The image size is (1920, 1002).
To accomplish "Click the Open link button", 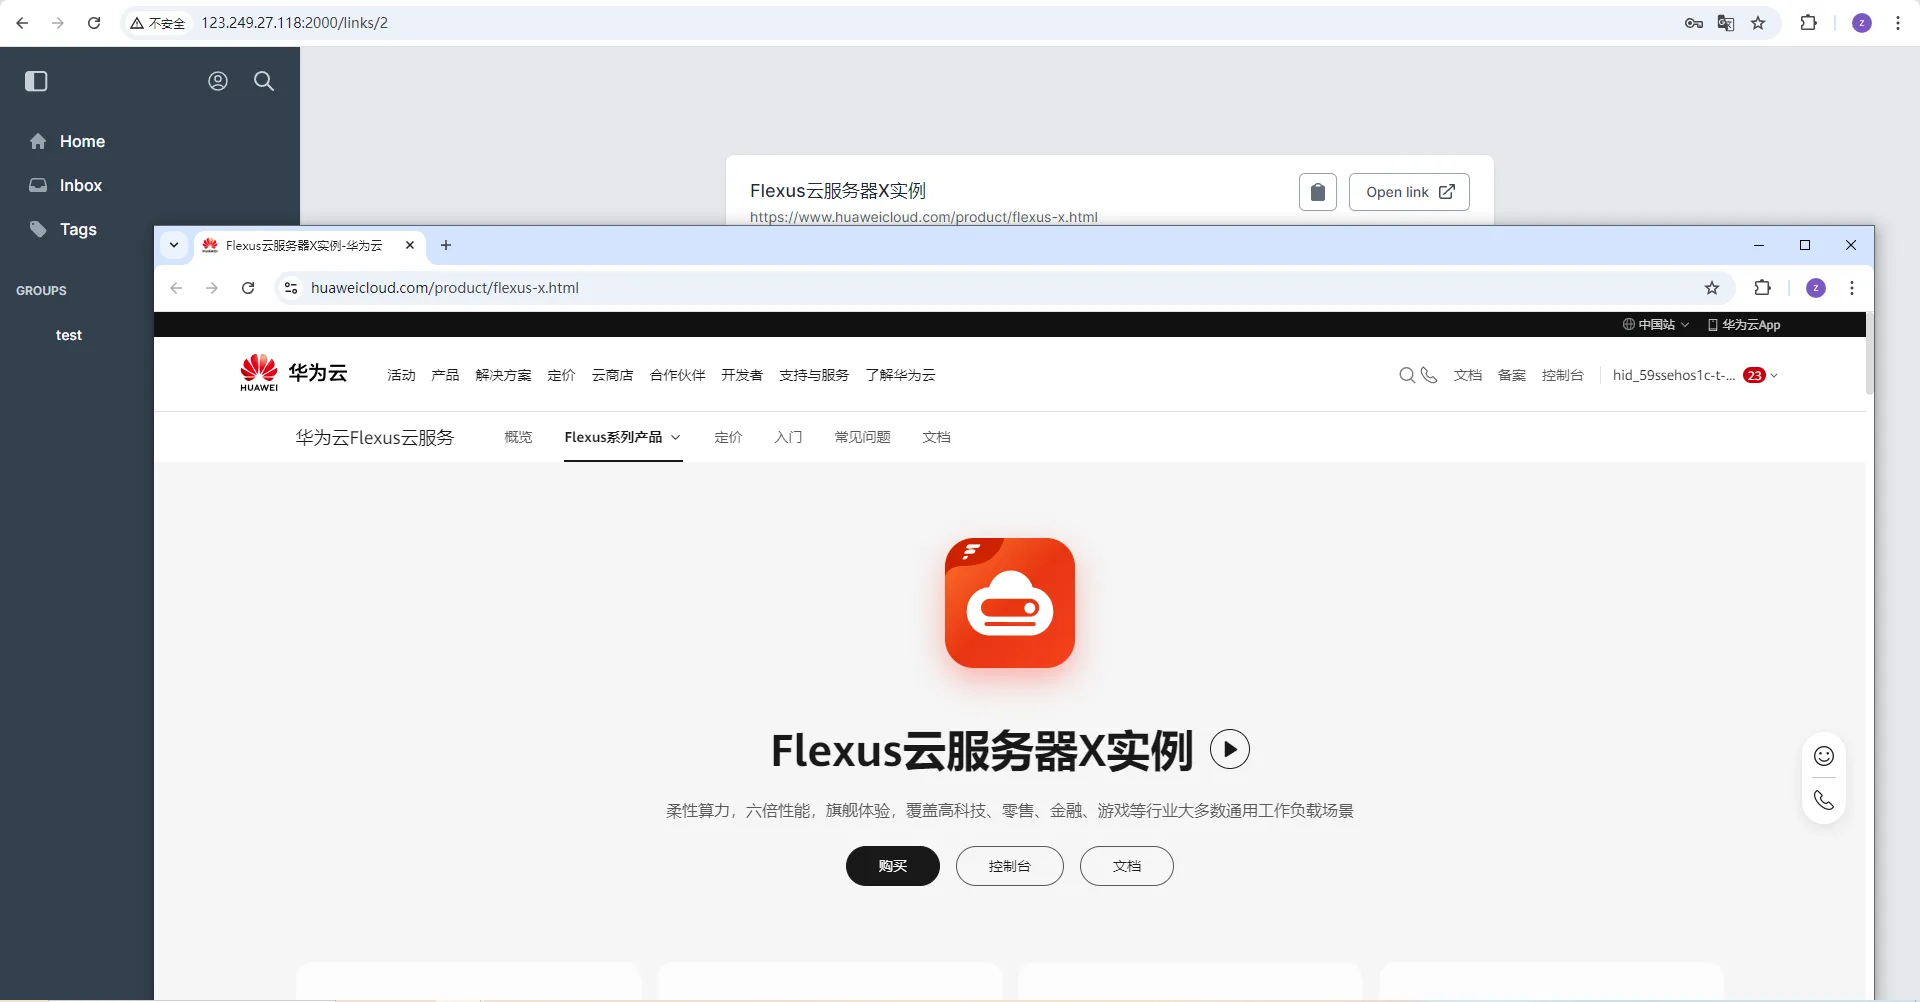I will pos(1409,192).
